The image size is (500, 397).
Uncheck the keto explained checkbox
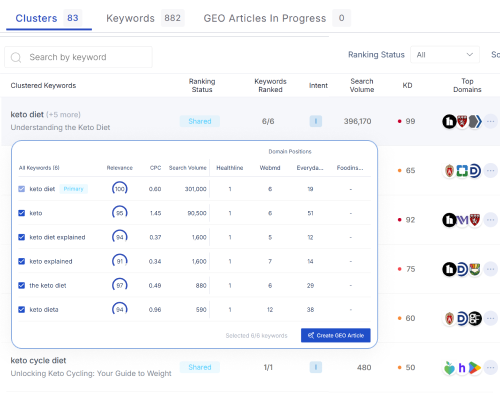tap(22, 261)
